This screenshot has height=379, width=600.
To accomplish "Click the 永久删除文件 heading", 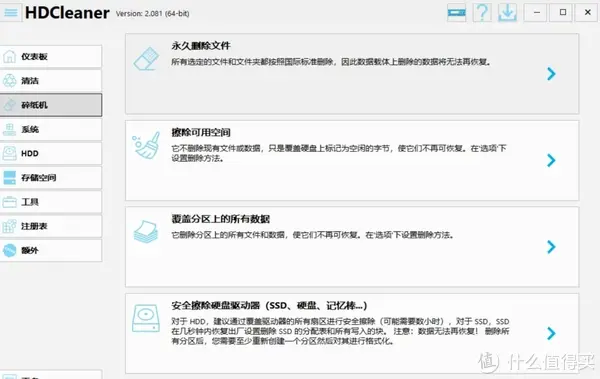I will 201,46.
